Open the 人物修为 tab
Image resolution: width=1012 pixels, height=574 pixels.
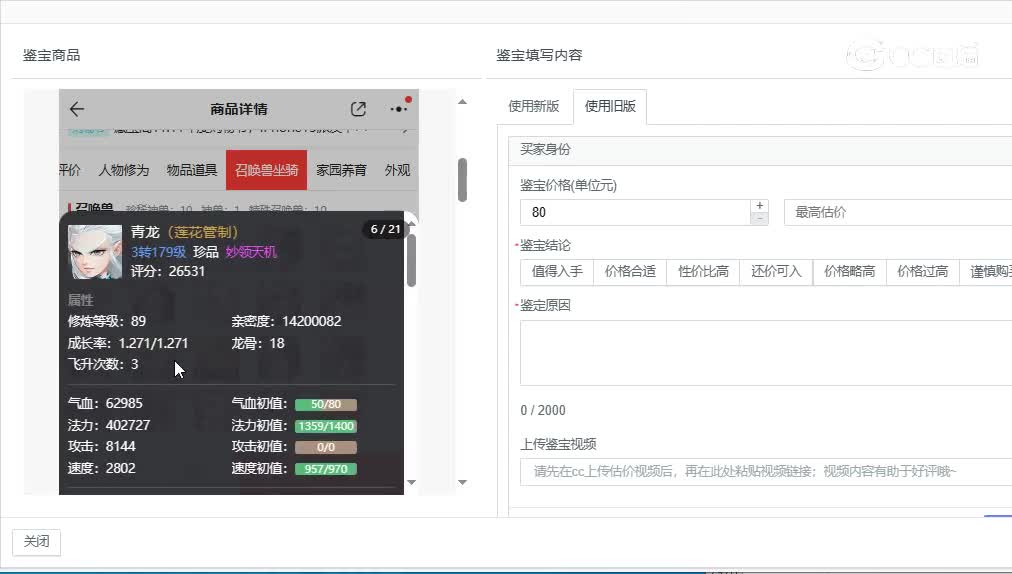(x=124, y=170)
